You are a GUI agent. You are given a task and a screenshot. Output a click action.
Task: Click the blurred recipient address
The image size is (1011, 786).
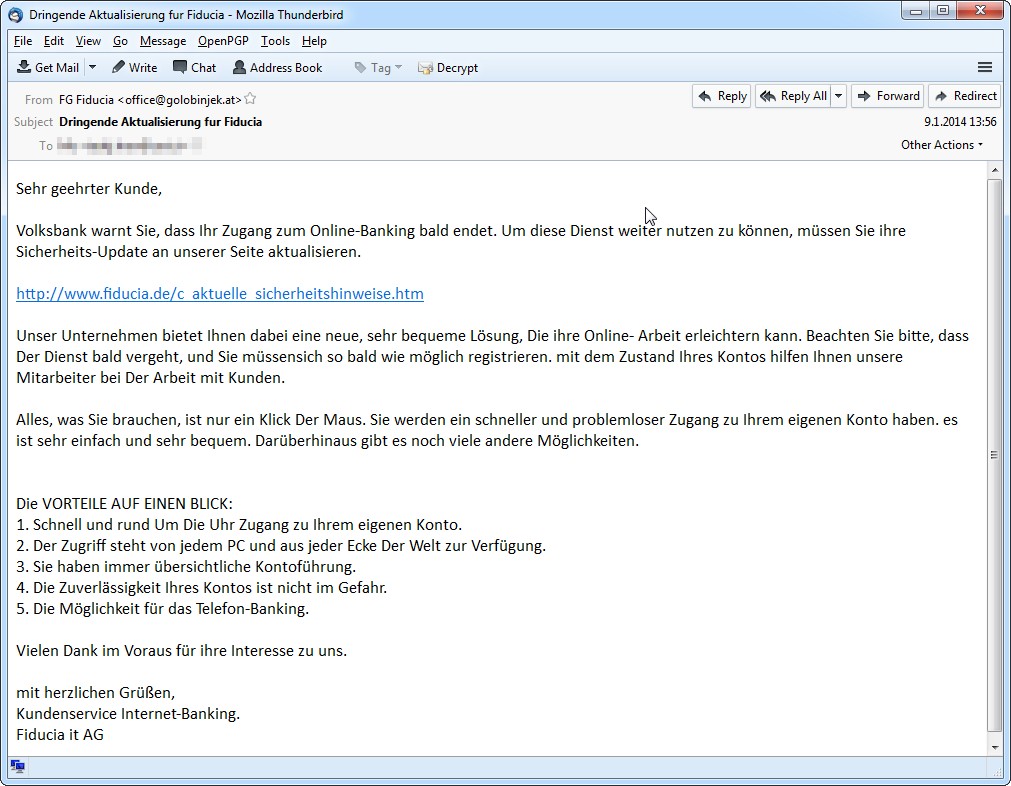pos(129,145)
